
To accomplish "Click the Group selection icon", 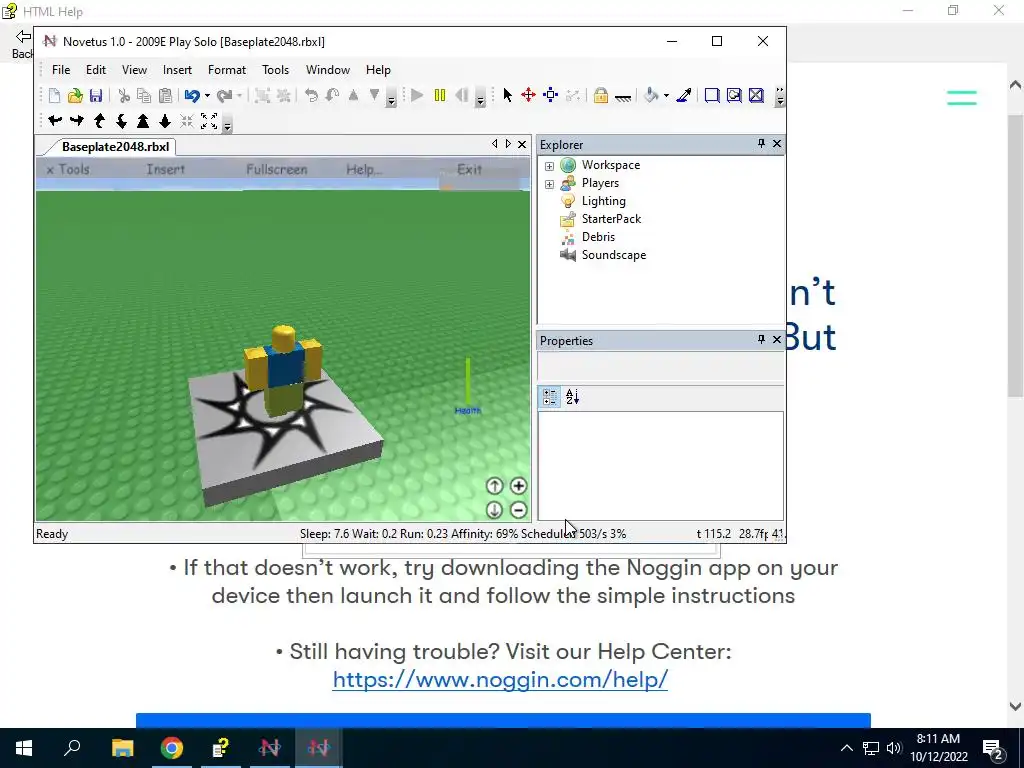I will pos(263,96).
